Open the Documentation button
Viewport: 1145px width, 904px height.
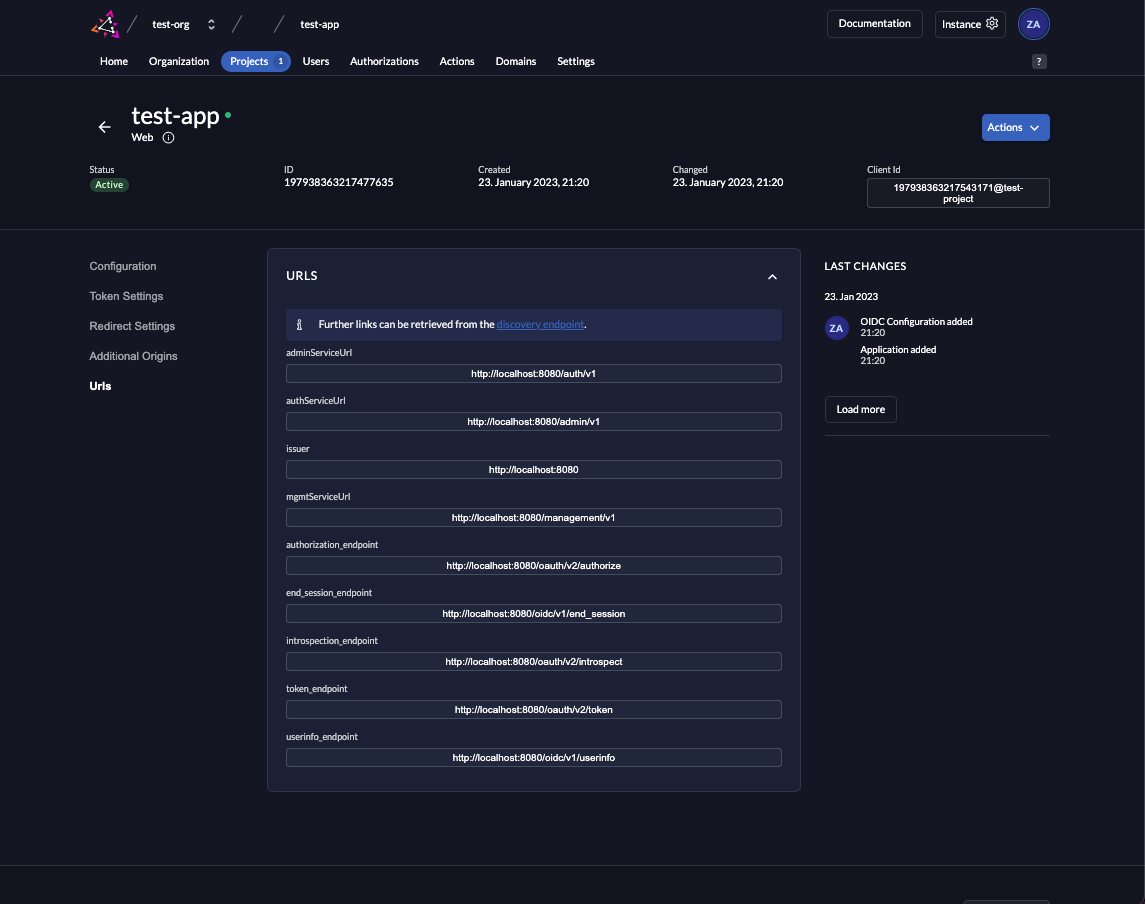tap(874, 23)
